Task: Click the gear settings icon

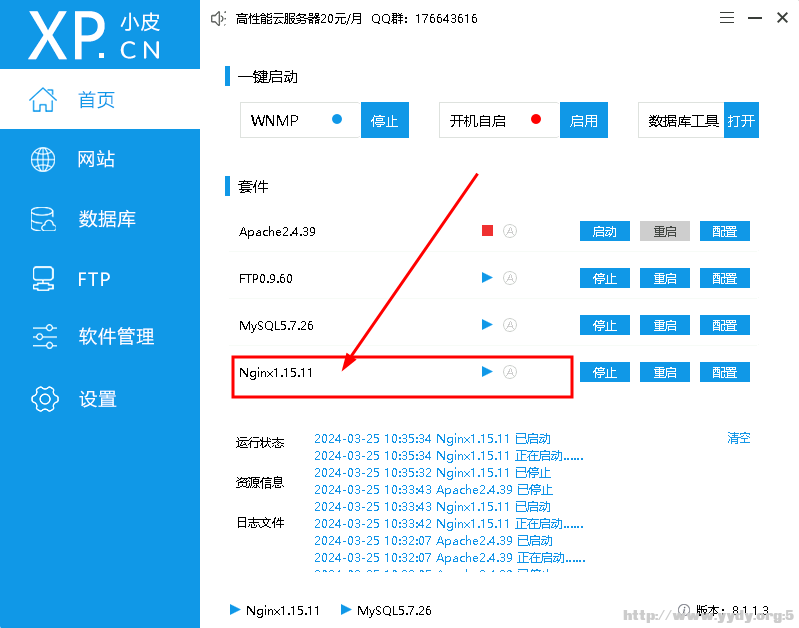Action: coord(44,399)
